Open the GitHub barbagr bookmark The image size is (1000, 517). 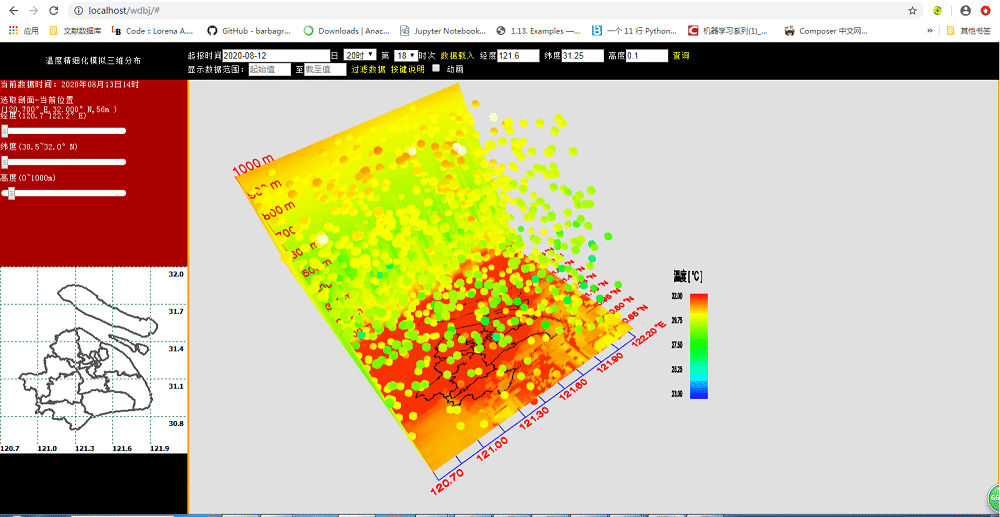[x=250, y=31]
